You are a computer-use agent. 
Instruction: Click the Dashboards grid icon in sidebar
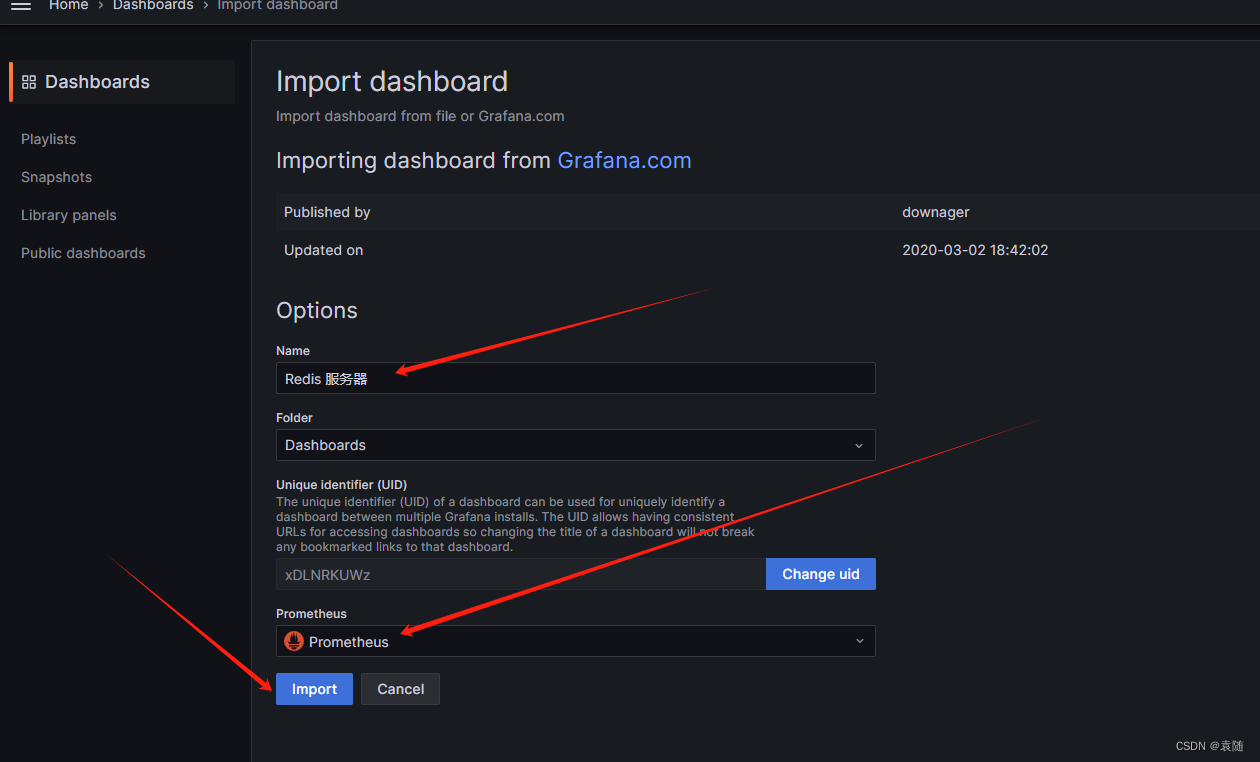(29, 82)
